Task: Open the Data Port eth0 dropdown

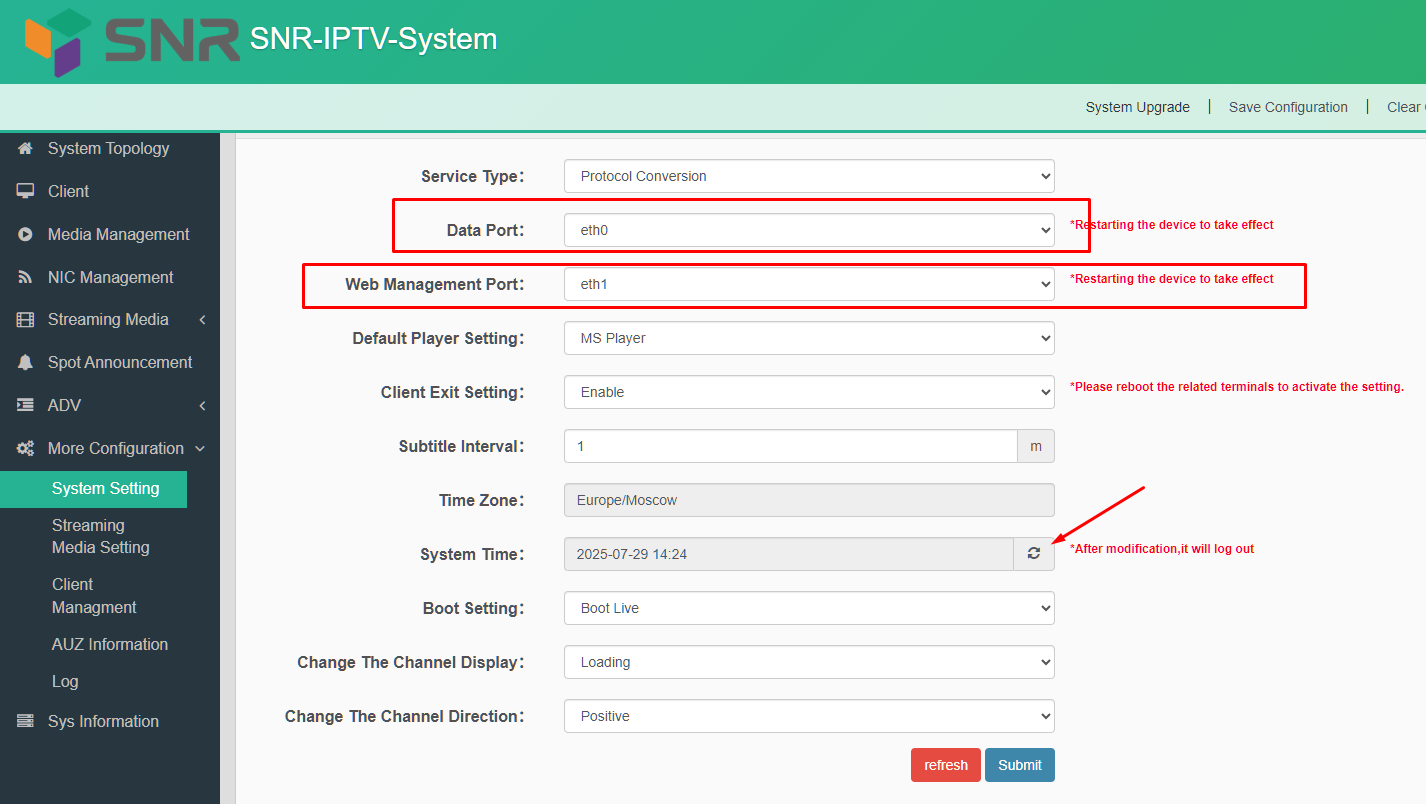Action: click(808, 230)
